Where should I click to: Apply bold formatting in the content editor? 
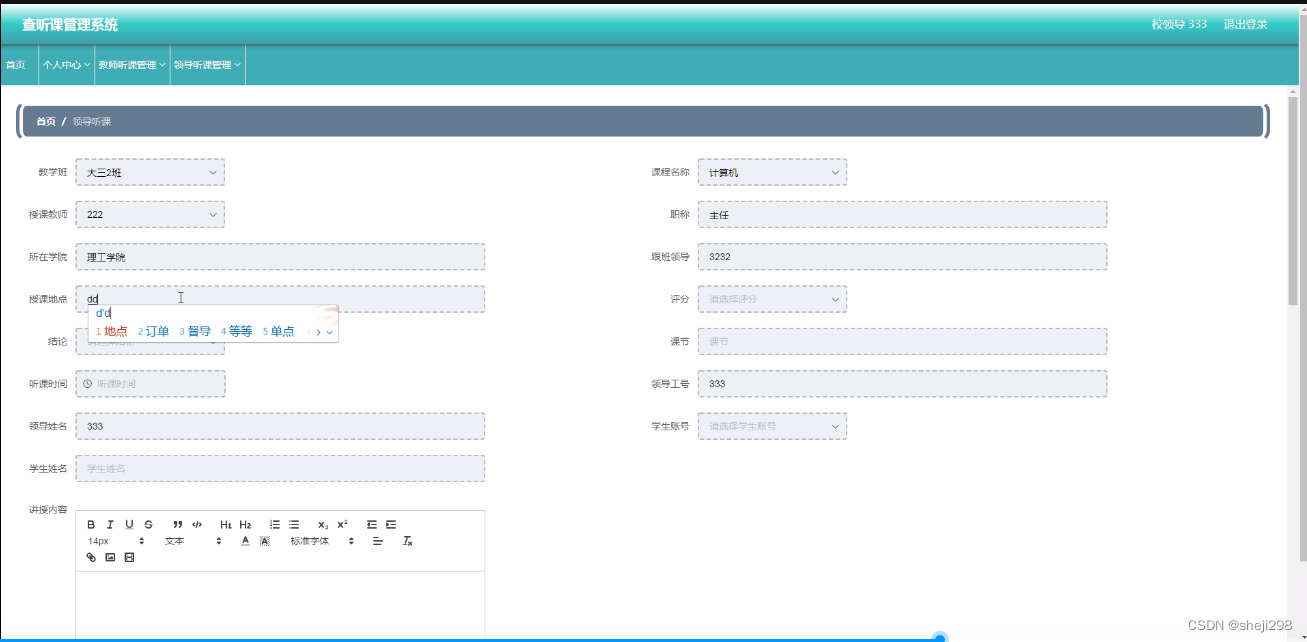[x=91, y=524]
